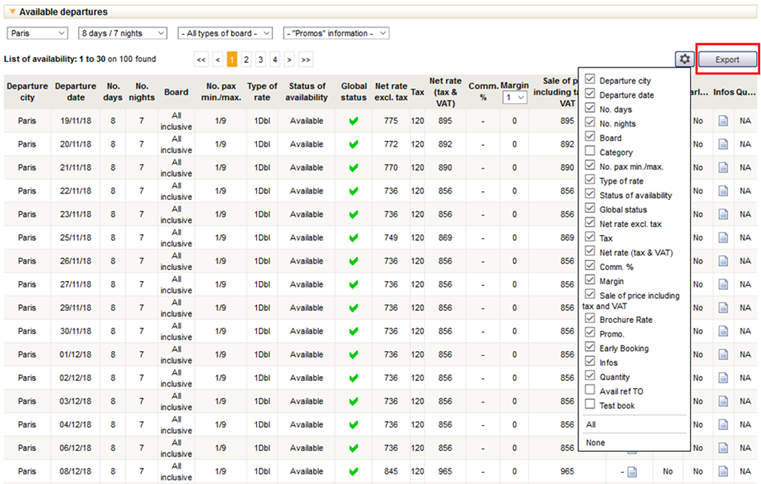Go to the last page of results
Viewport: 761px width, 484px height.
click(x=306, y=60)
